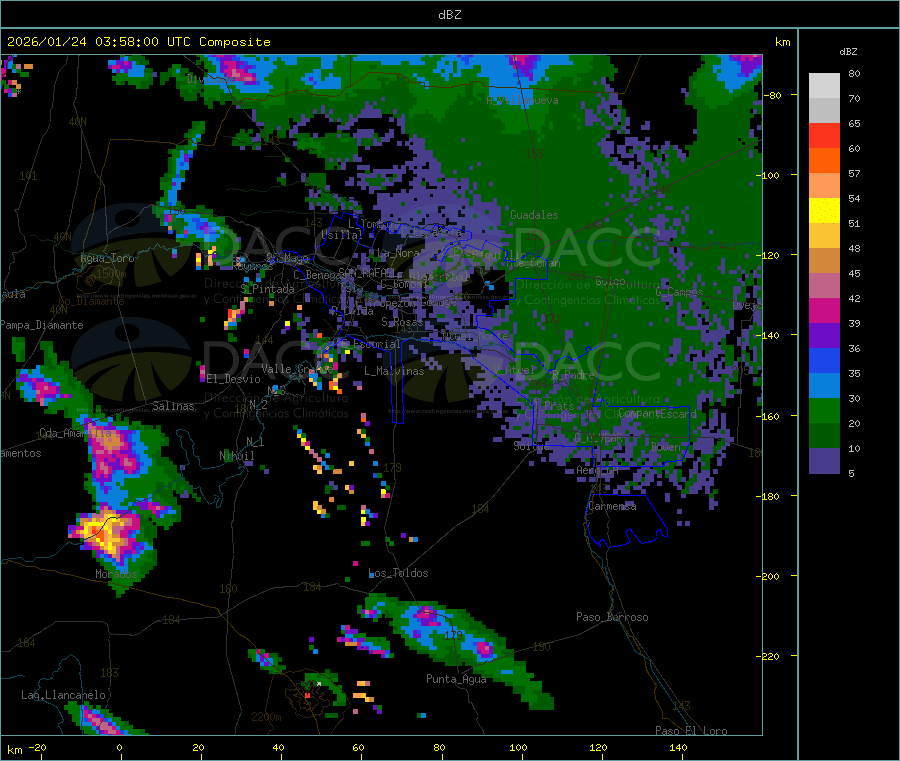900x761 pixels.
Task: Click the '42' value in the dBZ legend
Action: pyautogui.click(x=854, y=298)
